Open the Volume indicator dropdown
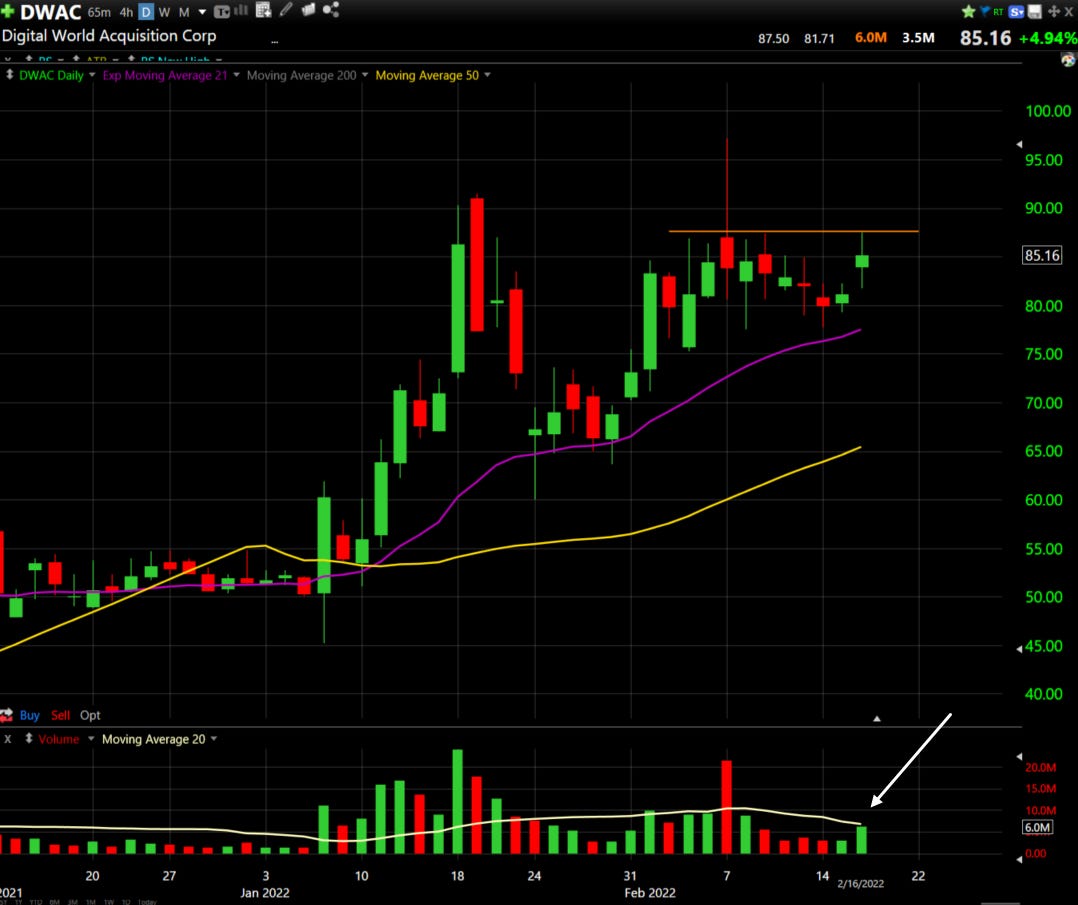Screen dimensions: 1078x905 point(91,739)
